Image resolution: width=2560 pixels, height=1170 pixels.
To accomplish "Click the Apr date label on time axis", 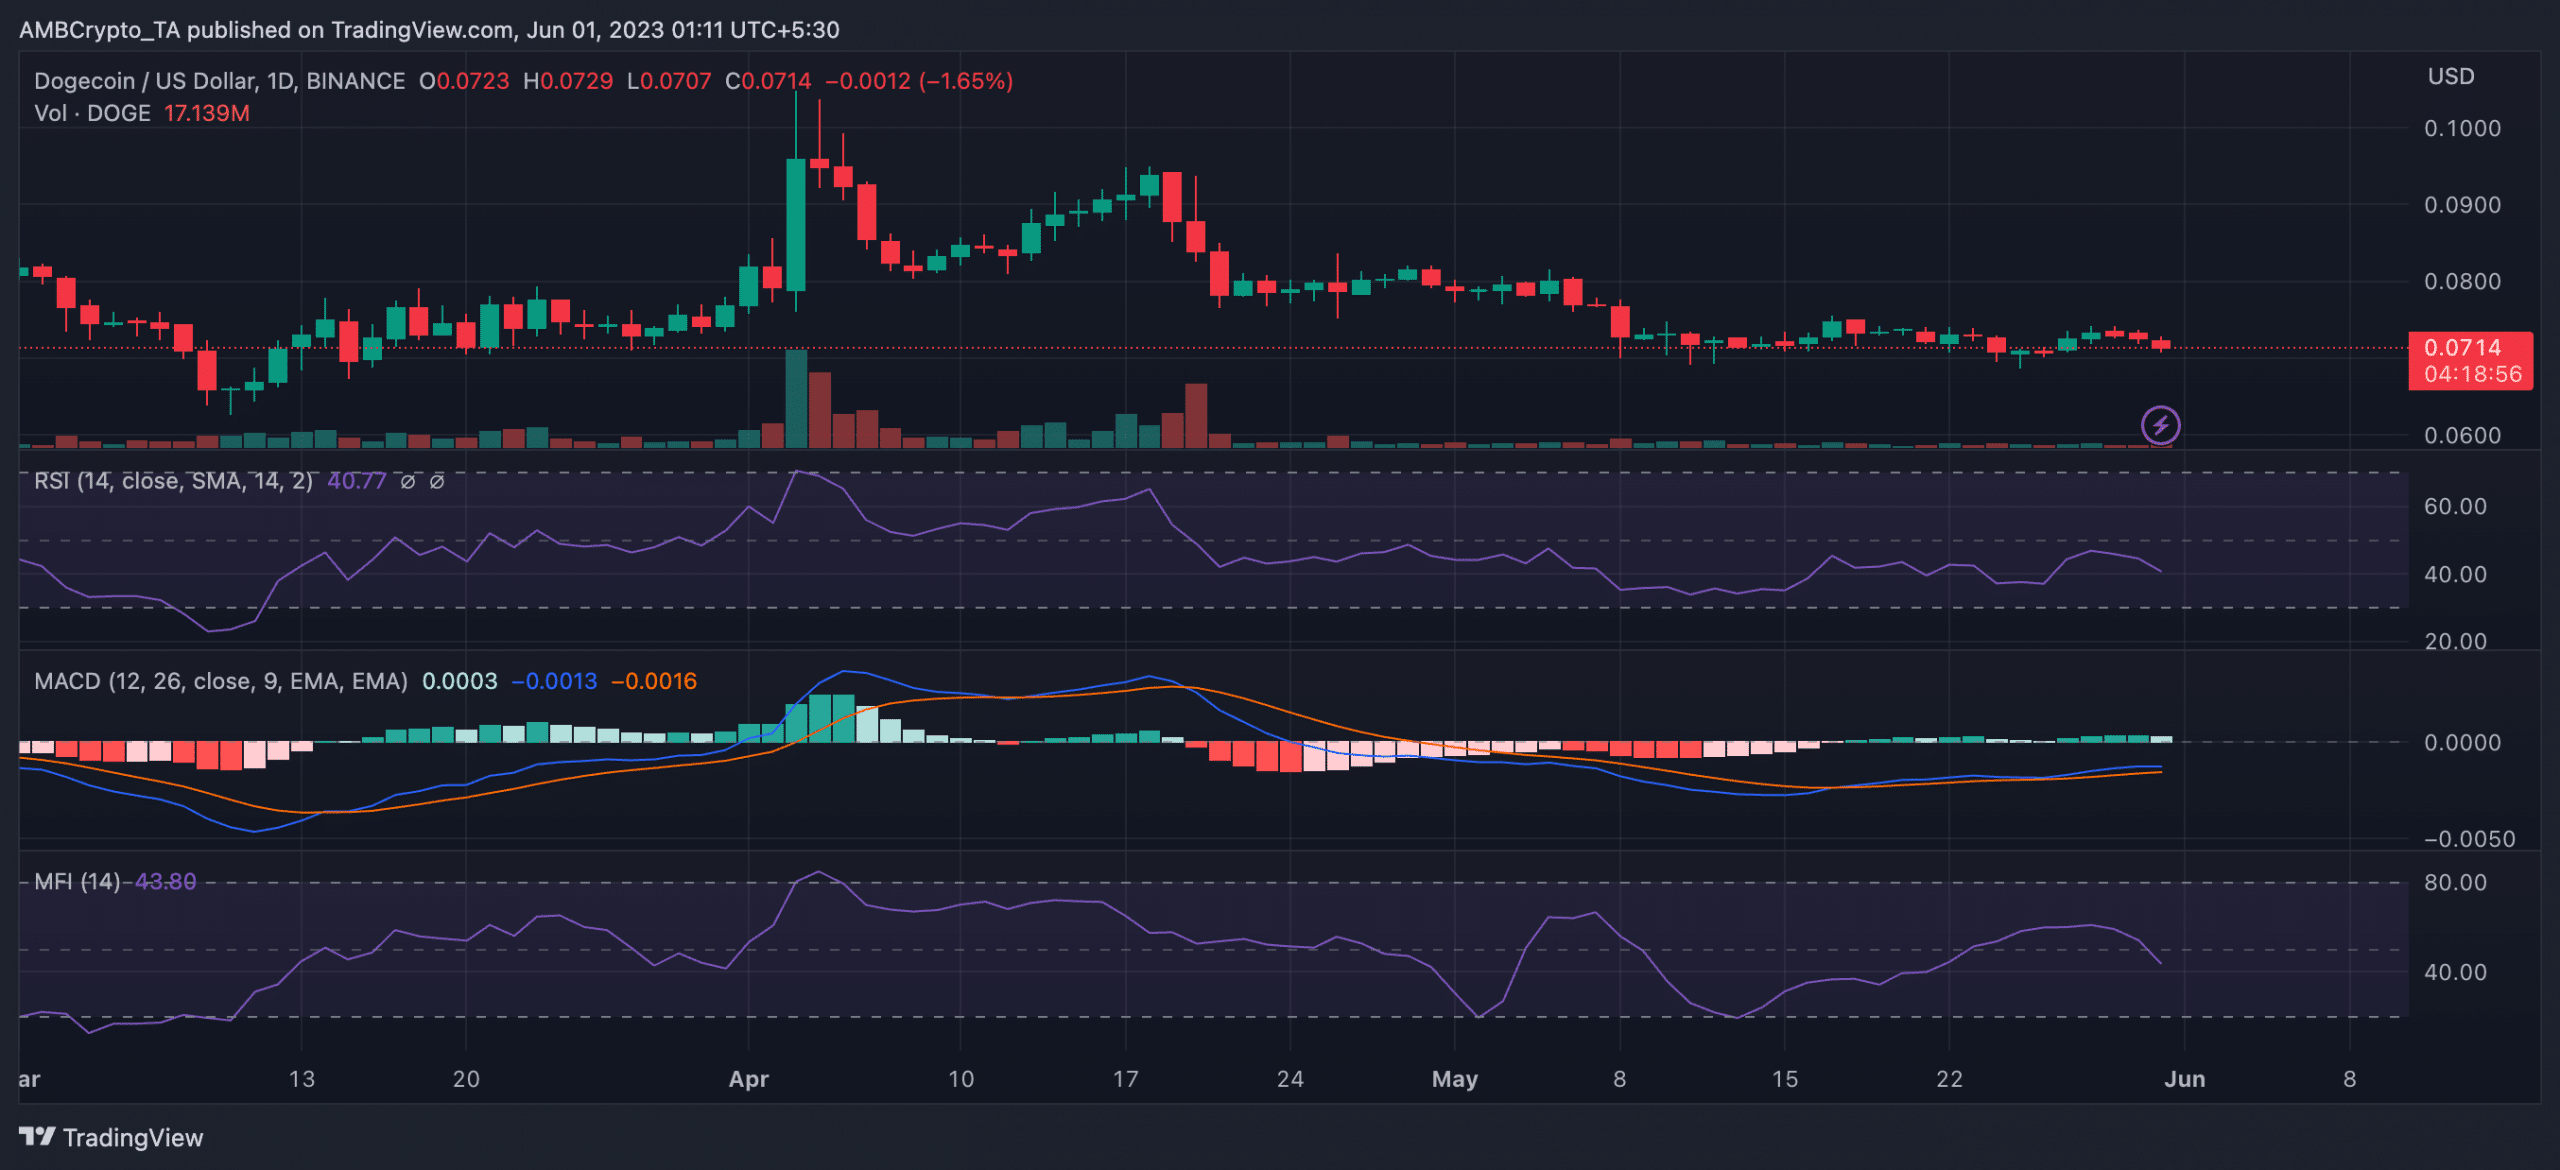I will 748,1079.
